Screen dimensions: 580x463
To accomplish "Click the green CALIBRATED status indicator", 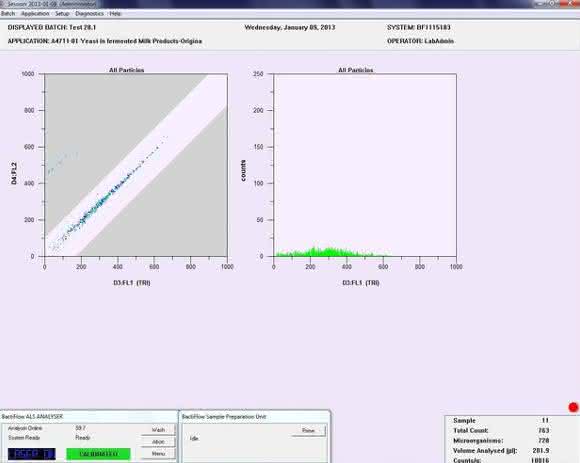I will tap(98, 454).
